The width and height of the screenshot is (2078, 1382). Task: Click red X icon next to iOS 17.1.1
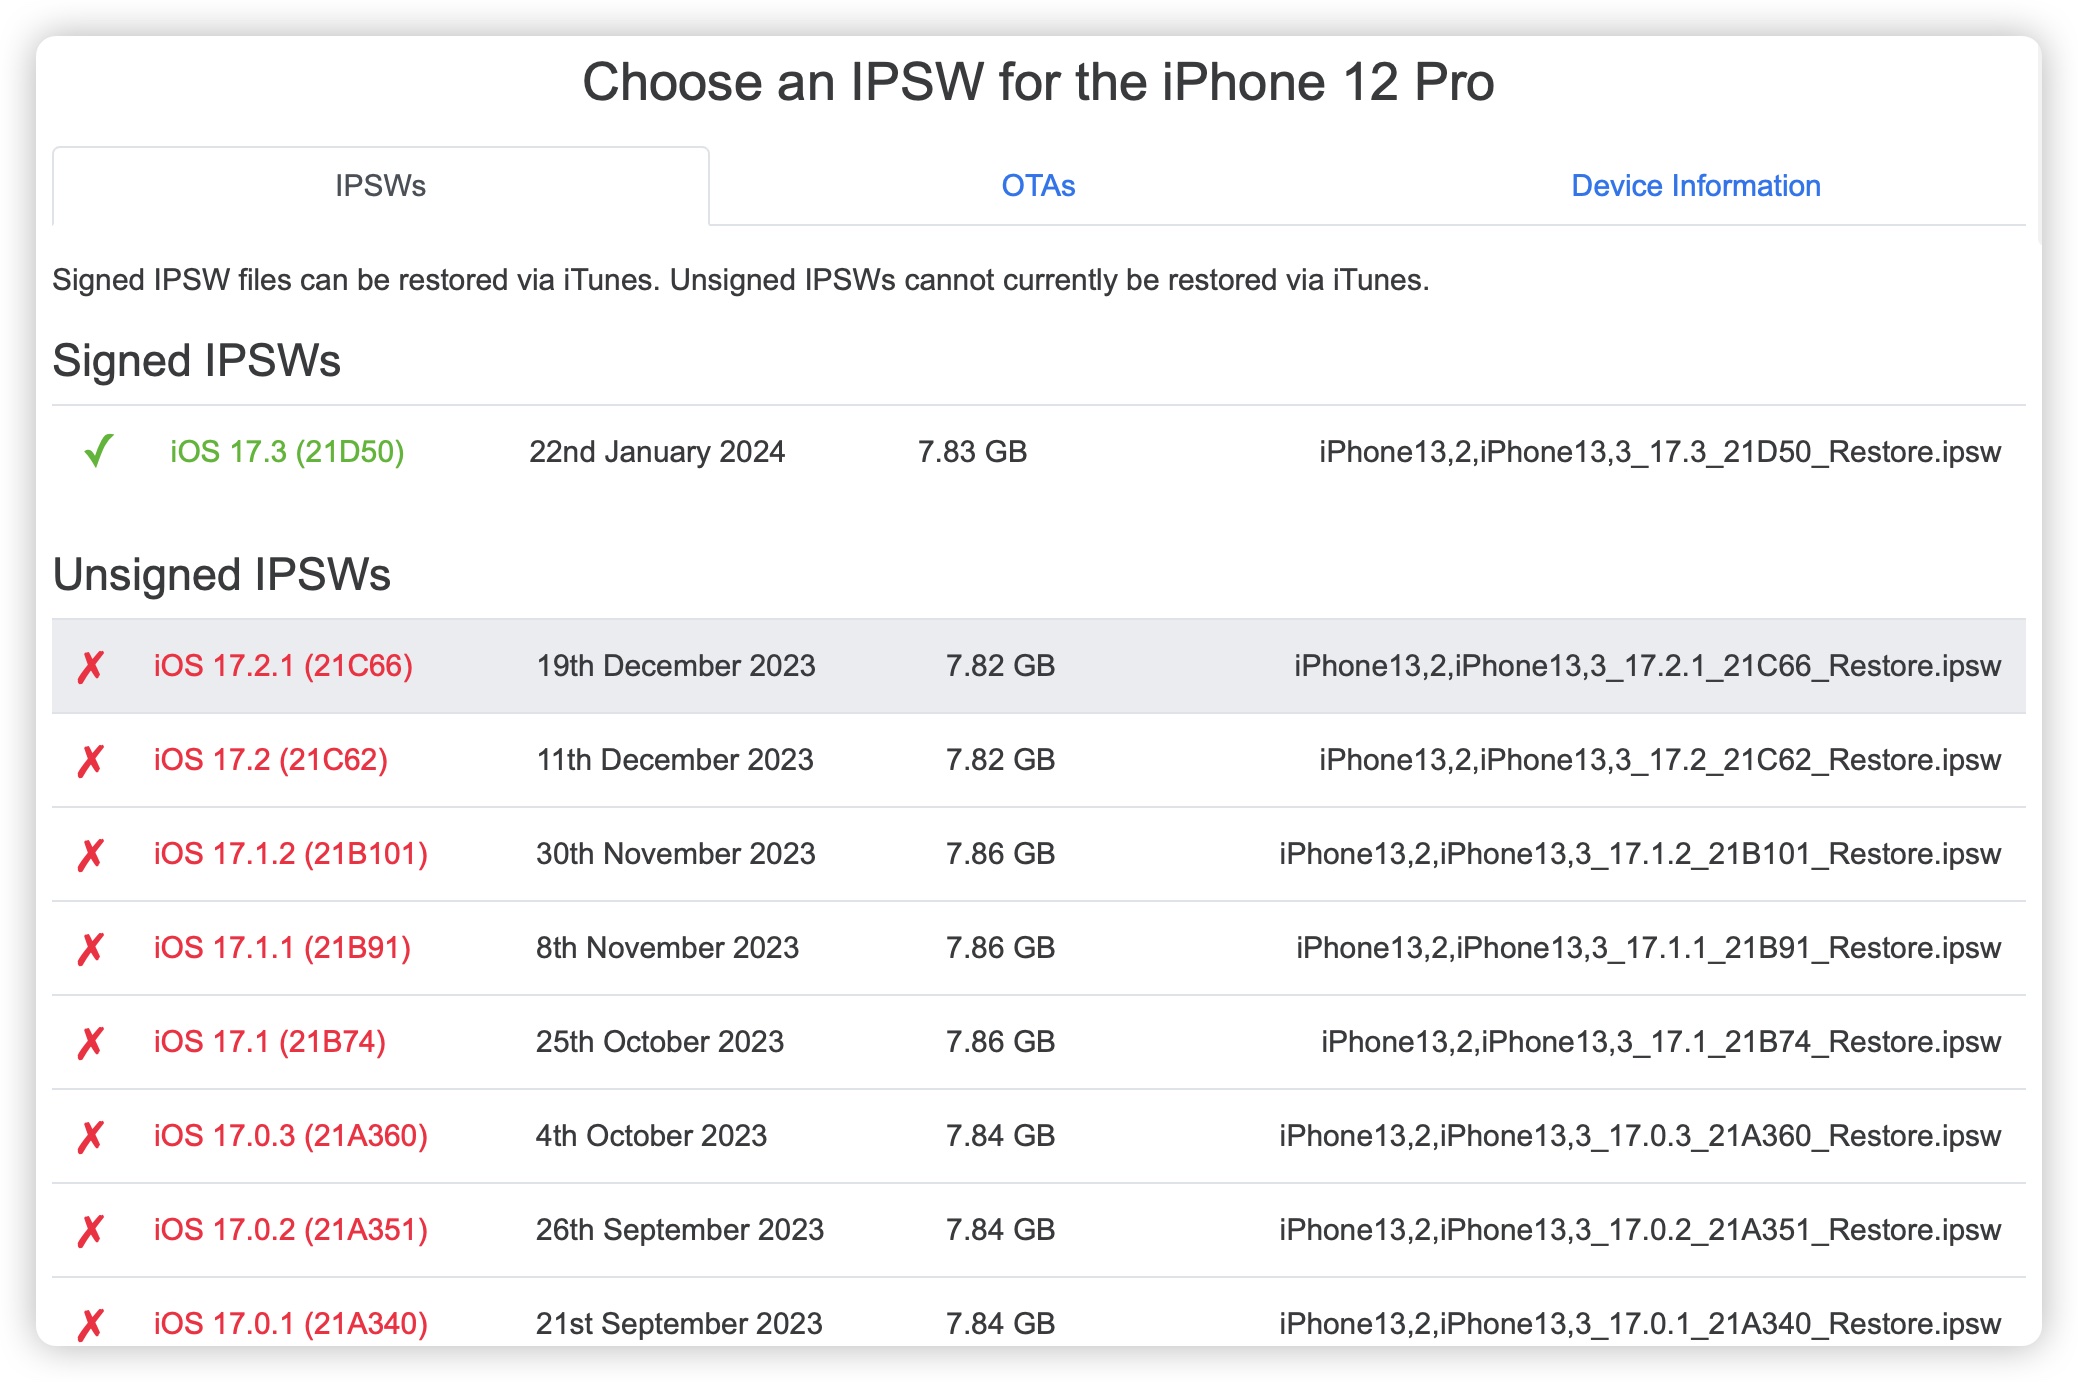pos(91,948)
